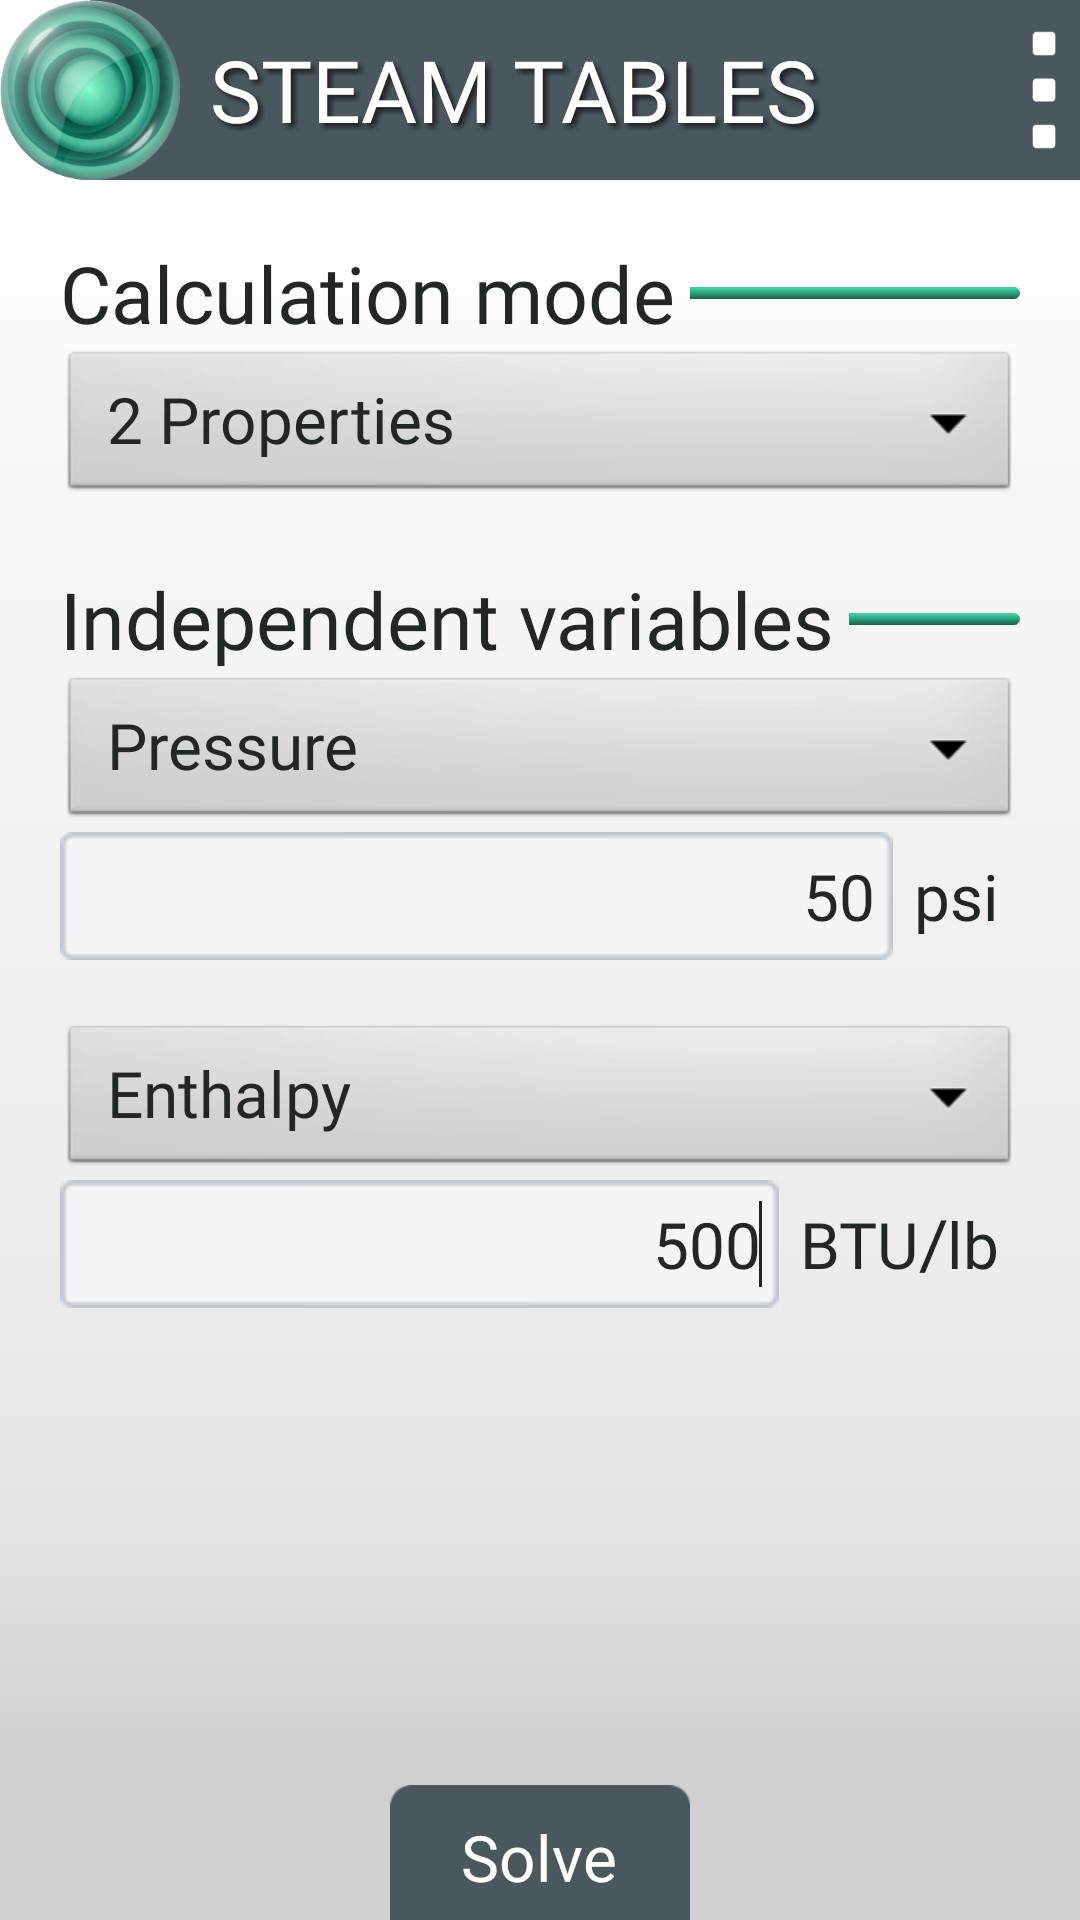This screenshot has height=1920, width=1080.
Task: Tap the green Steam Tables app logo
Action: (90, 90)
